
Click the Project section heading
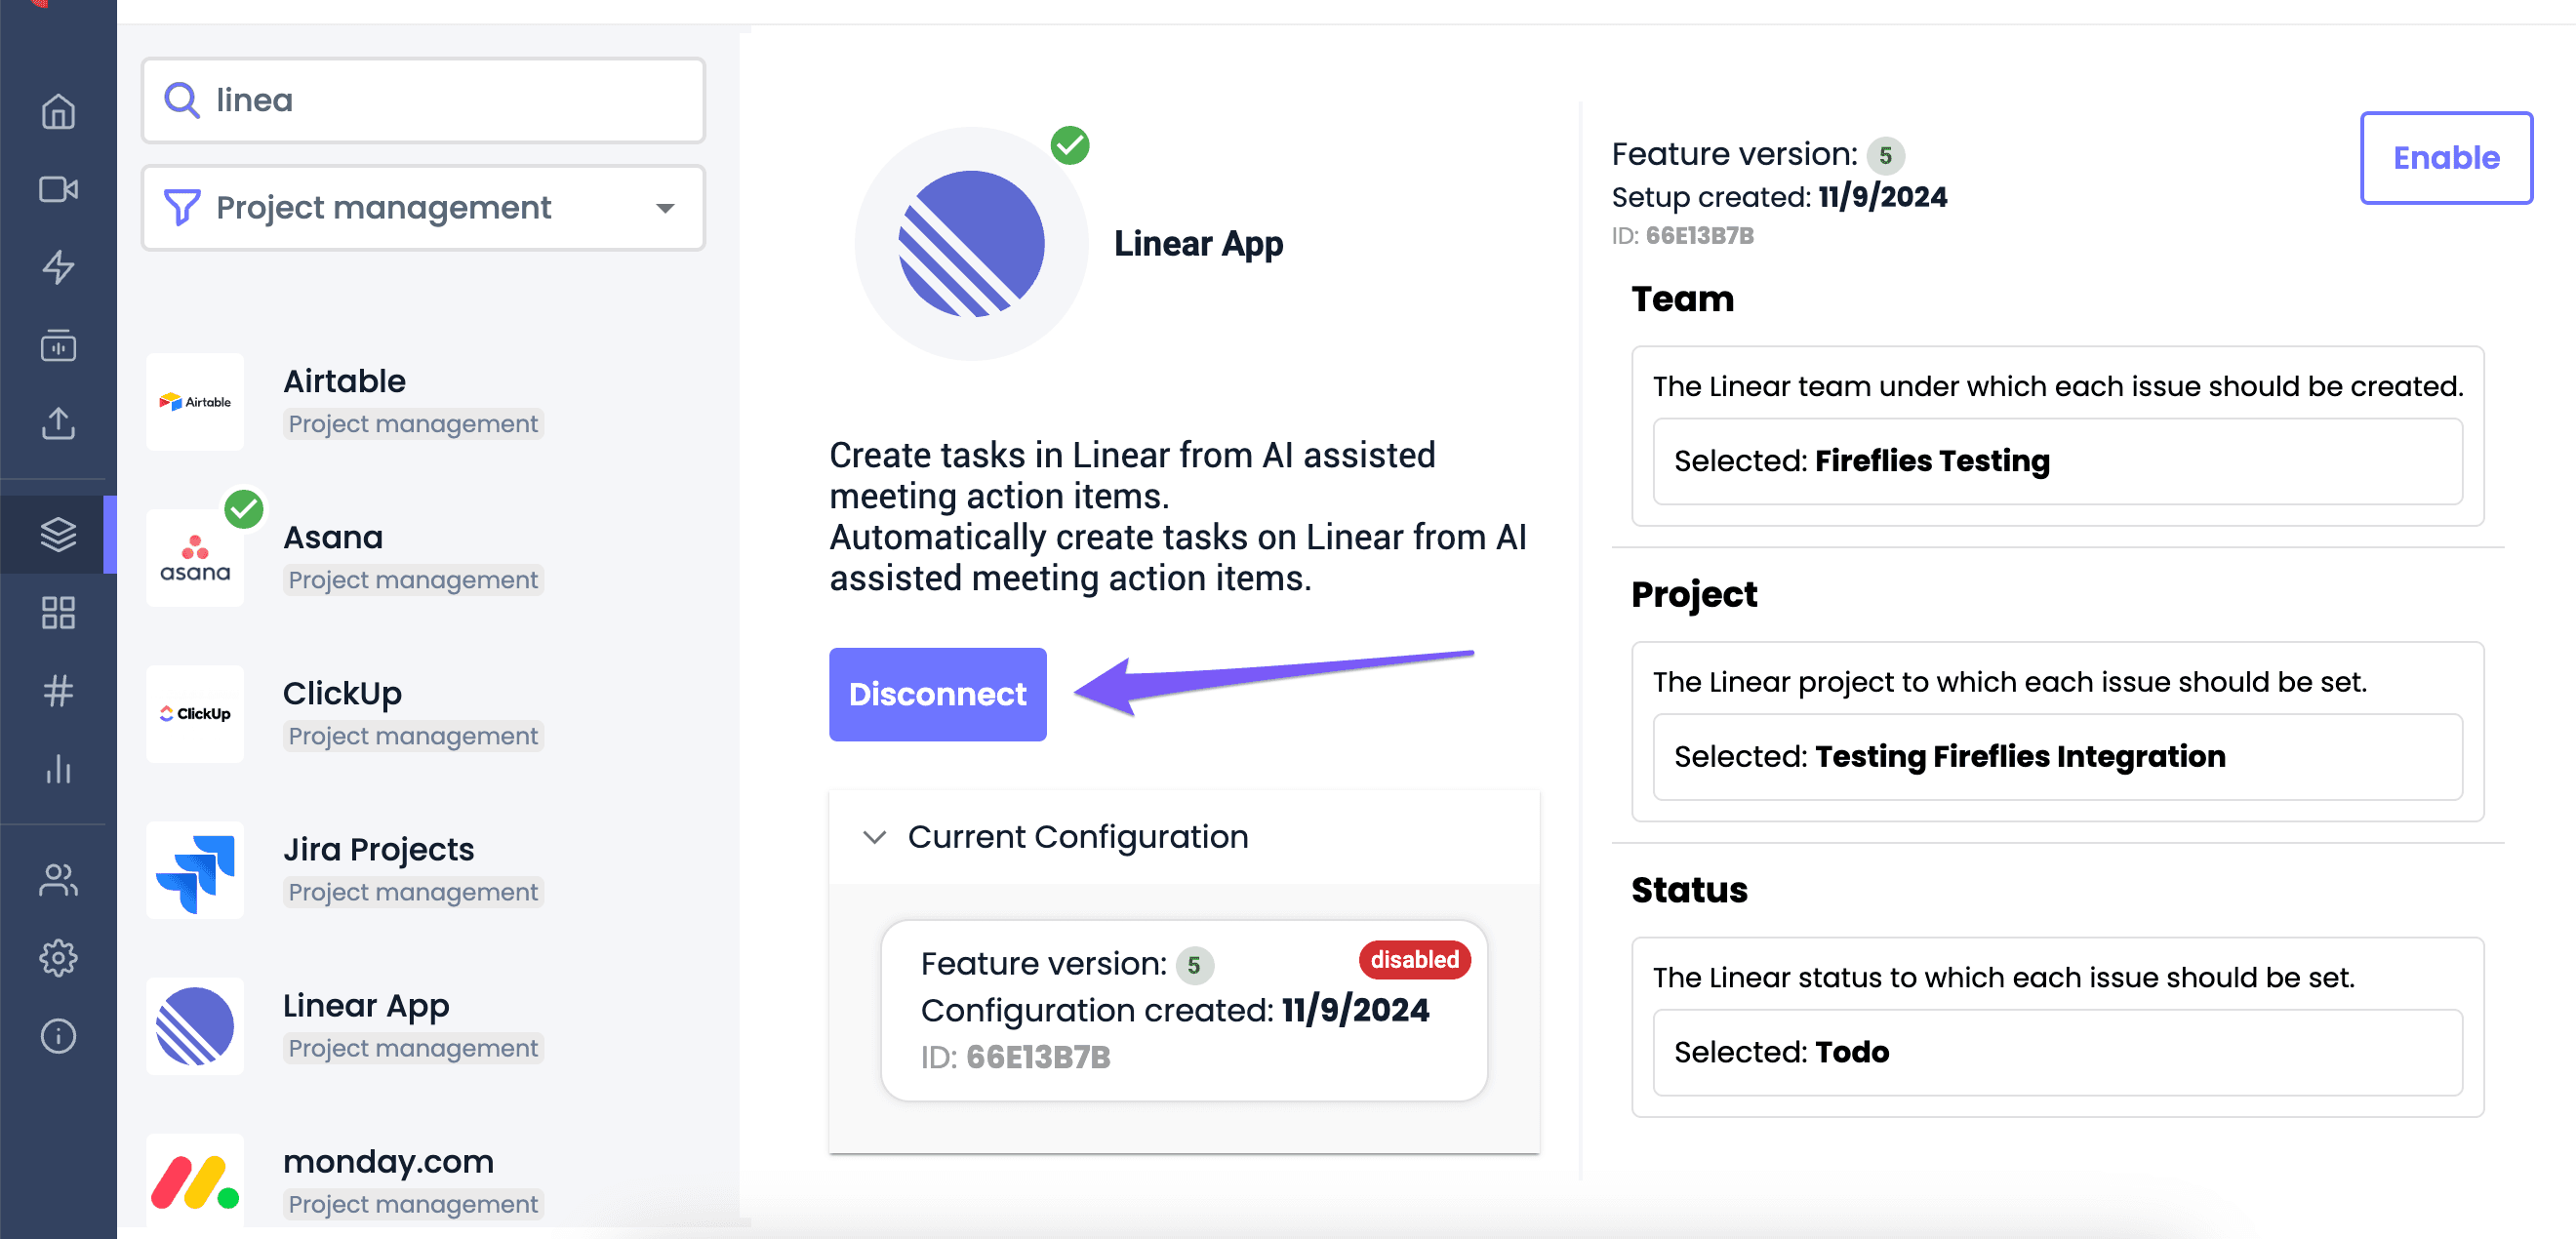(1693, 594)
